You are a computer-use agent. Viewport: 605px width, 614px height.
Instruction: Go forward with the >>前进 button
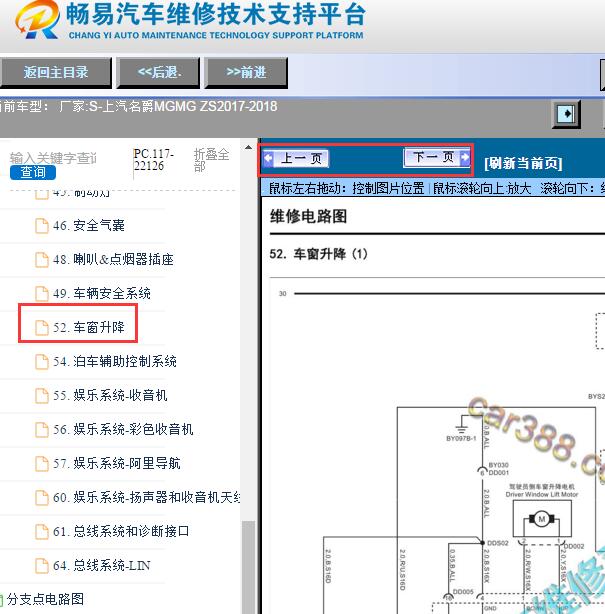coord(246,72)
